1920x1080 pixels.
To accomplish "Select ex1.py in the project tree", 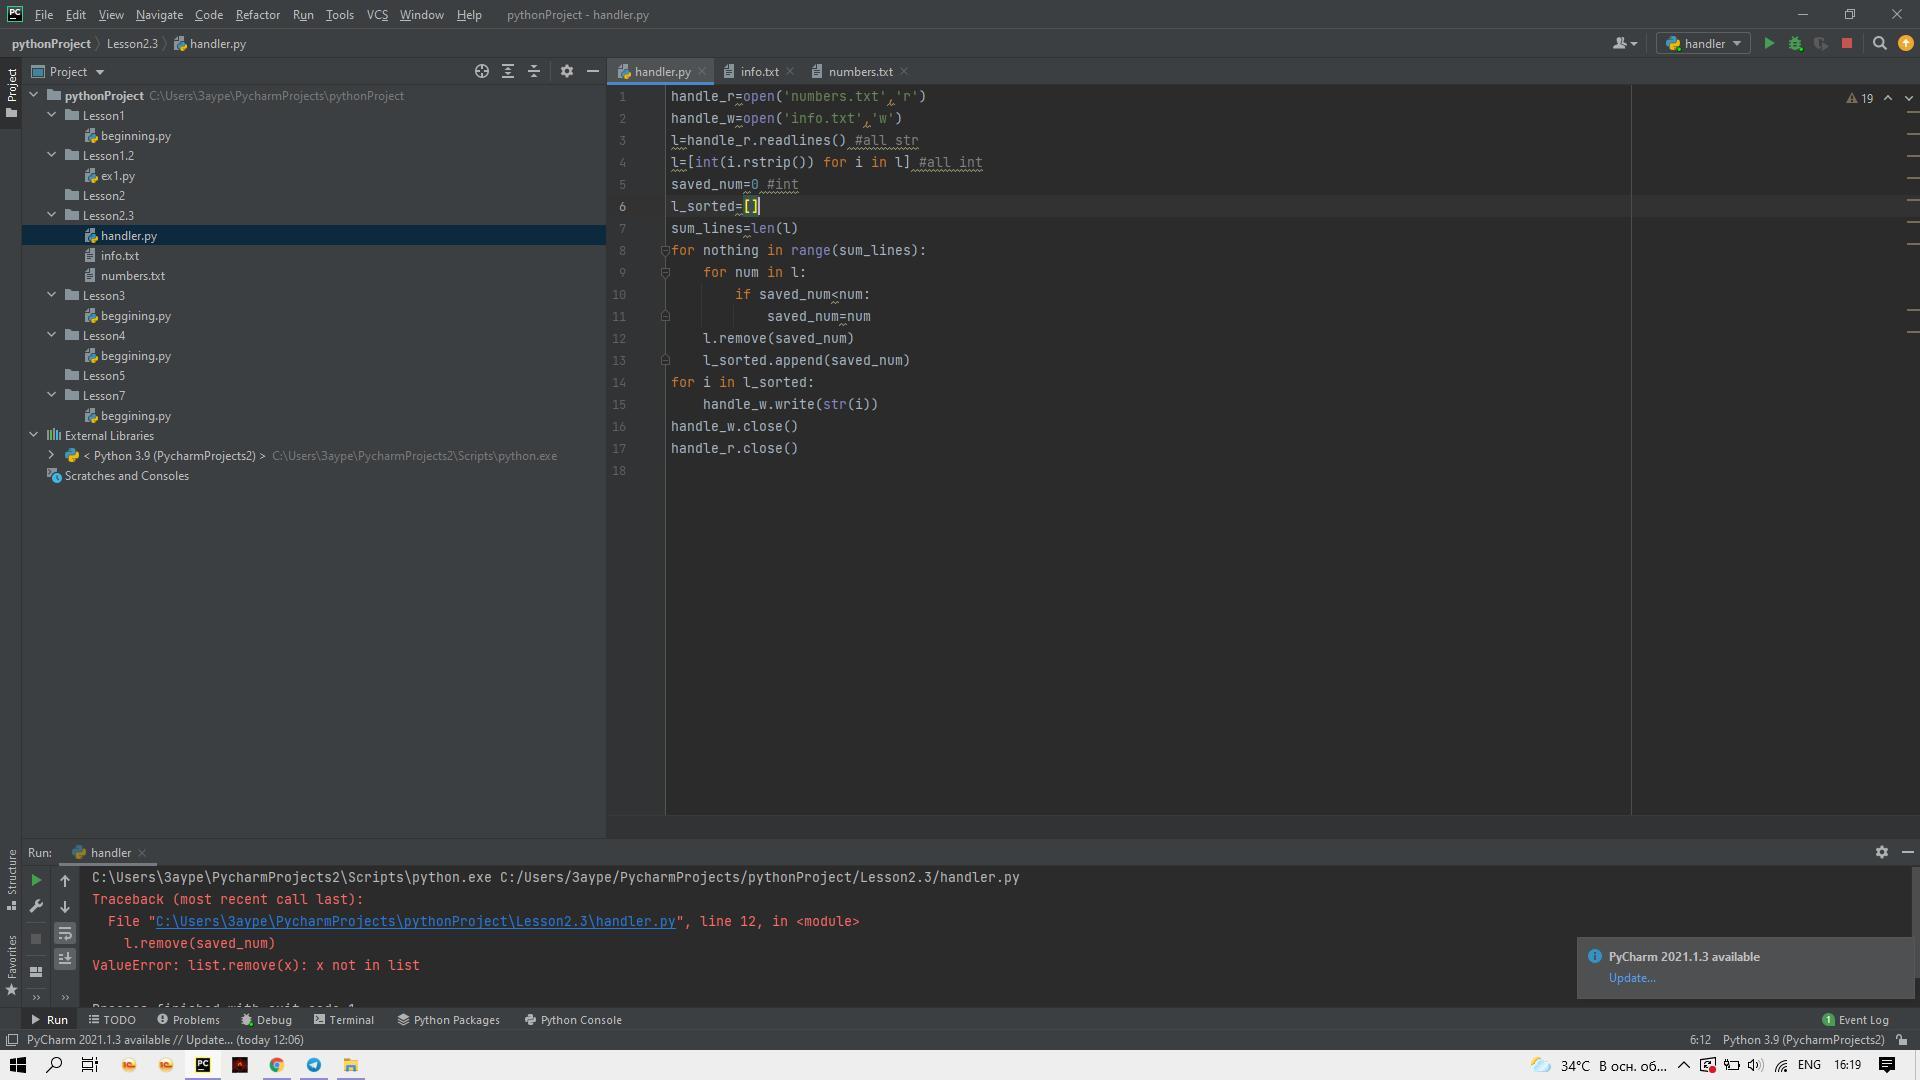I will [x=117, y=176].
